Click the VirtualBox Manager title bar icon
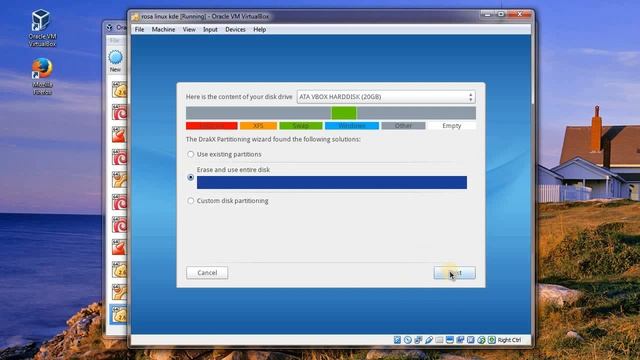 point(109,27)
